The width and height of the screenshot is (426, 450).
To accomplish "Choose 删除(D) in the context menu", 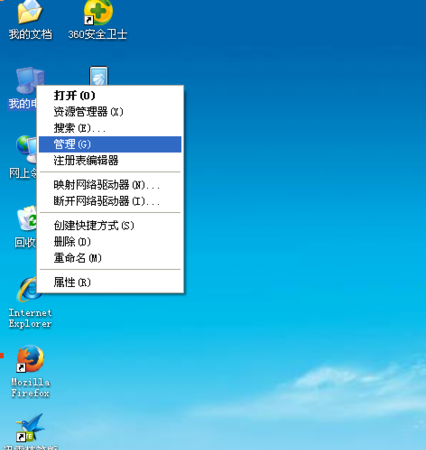I will [110, 242].
